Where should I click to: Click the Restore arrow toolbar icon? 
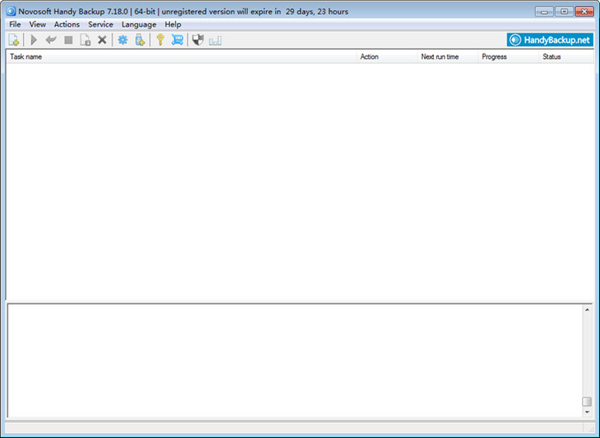(51, 40)
